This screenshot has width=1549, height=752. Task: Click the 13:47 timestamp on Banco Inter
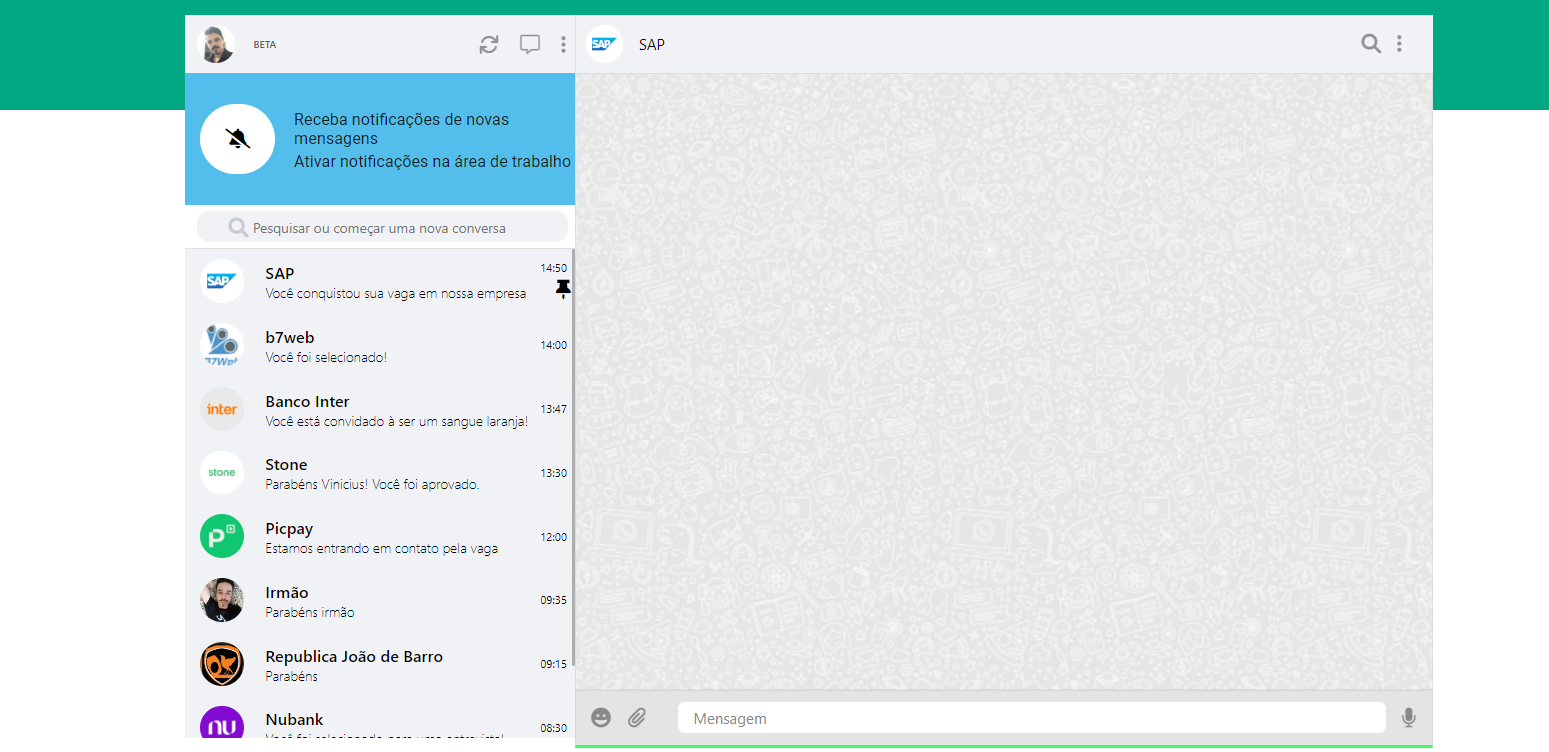click(x=554, y=409)
